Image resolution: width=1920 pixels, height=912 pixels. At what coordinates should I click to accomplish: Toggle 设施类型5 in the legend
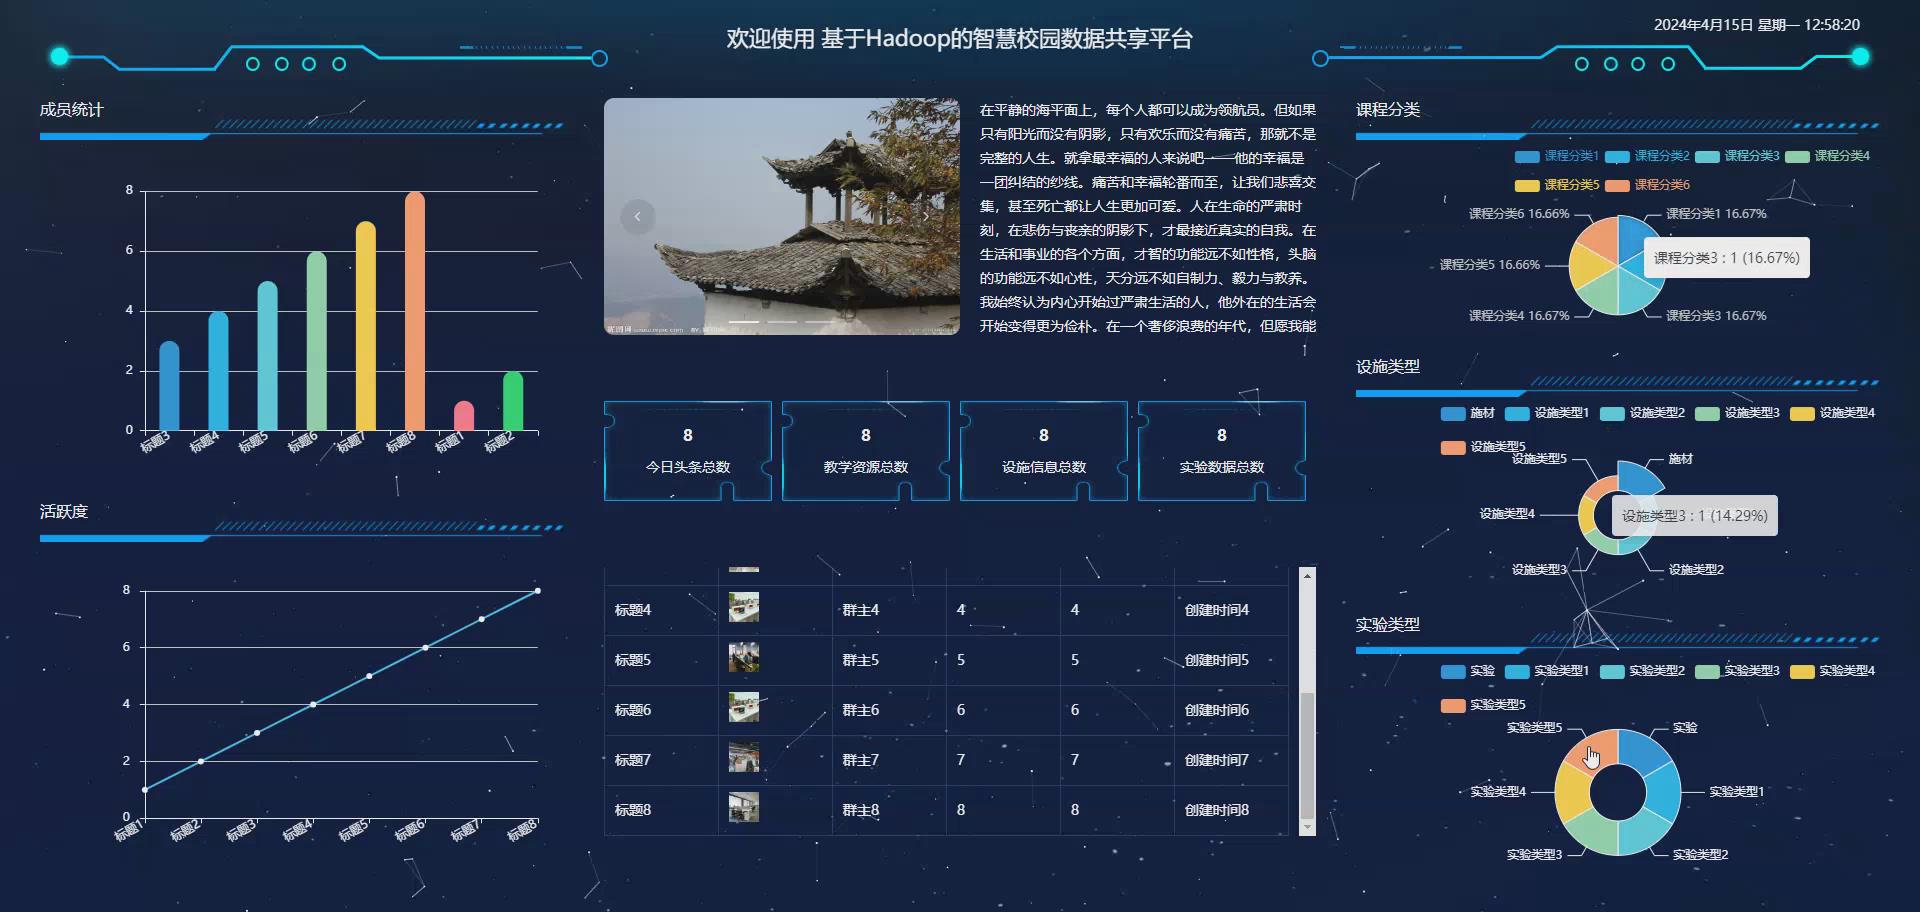1483,447
